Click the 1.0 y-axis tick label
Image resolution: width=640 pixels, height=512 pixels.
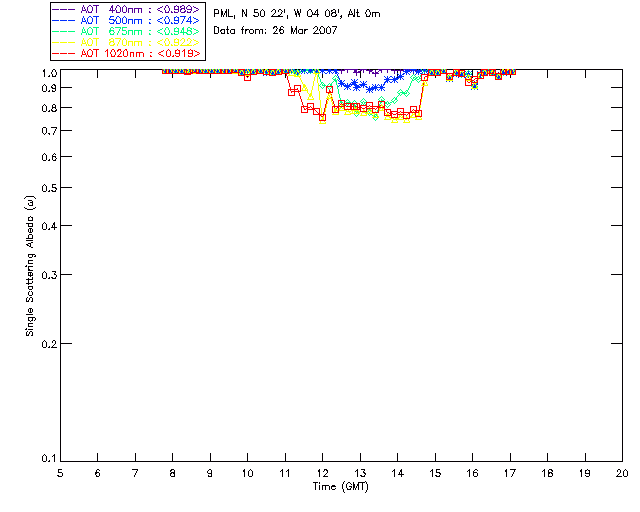pyautogui.click(x=49, y=73)
